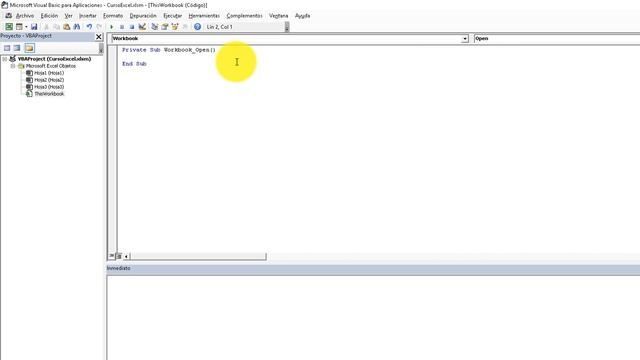Click the View Code icon in Project panel
This screenshot has height=360, width=640.
tap(7, 48)
